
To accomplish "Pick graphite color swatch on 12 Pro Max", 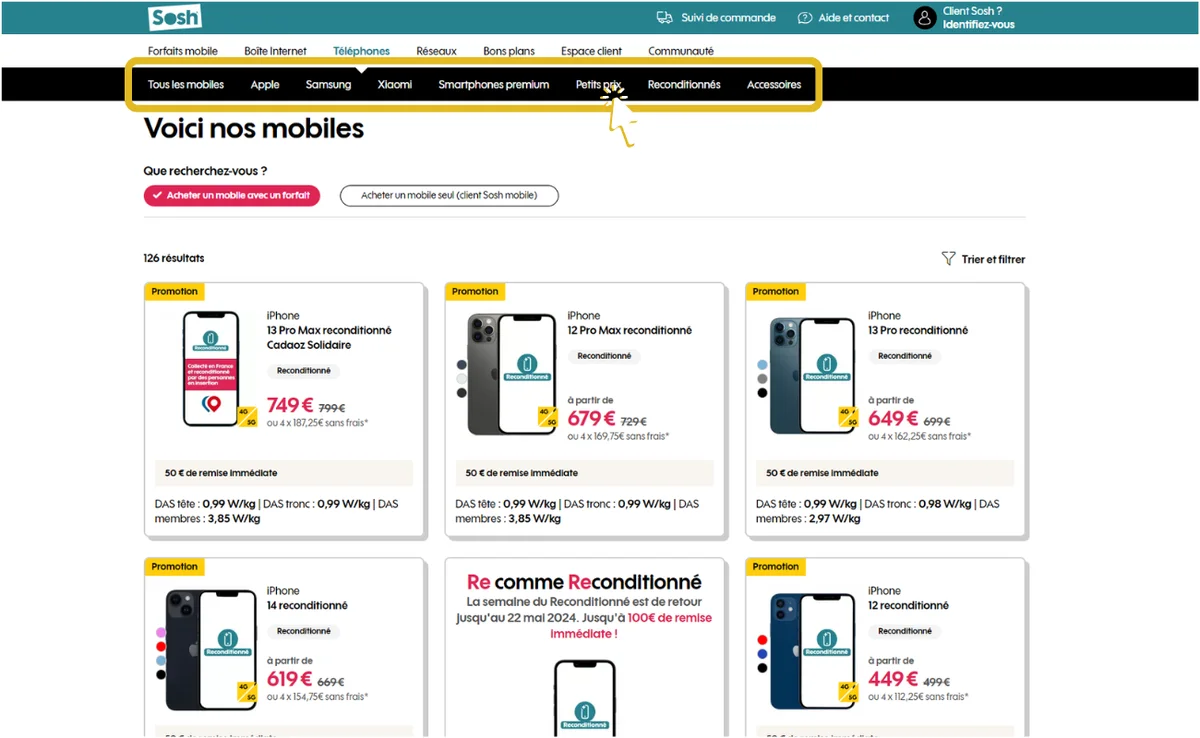I will (461, 393).
